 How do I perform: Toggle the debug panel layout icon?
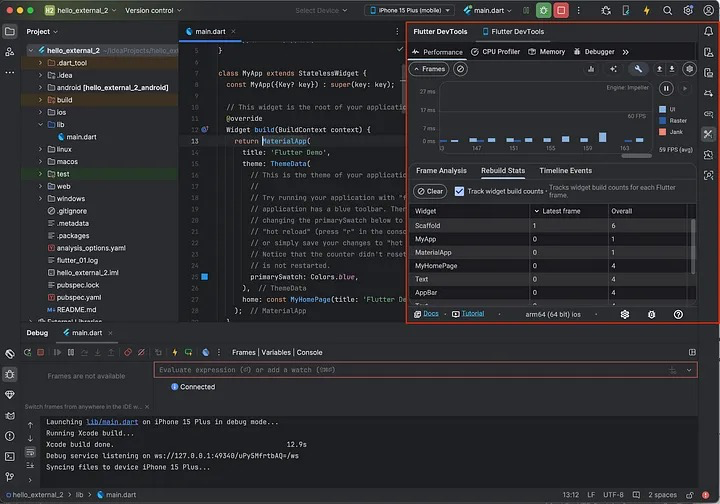[x=692, y=352]
